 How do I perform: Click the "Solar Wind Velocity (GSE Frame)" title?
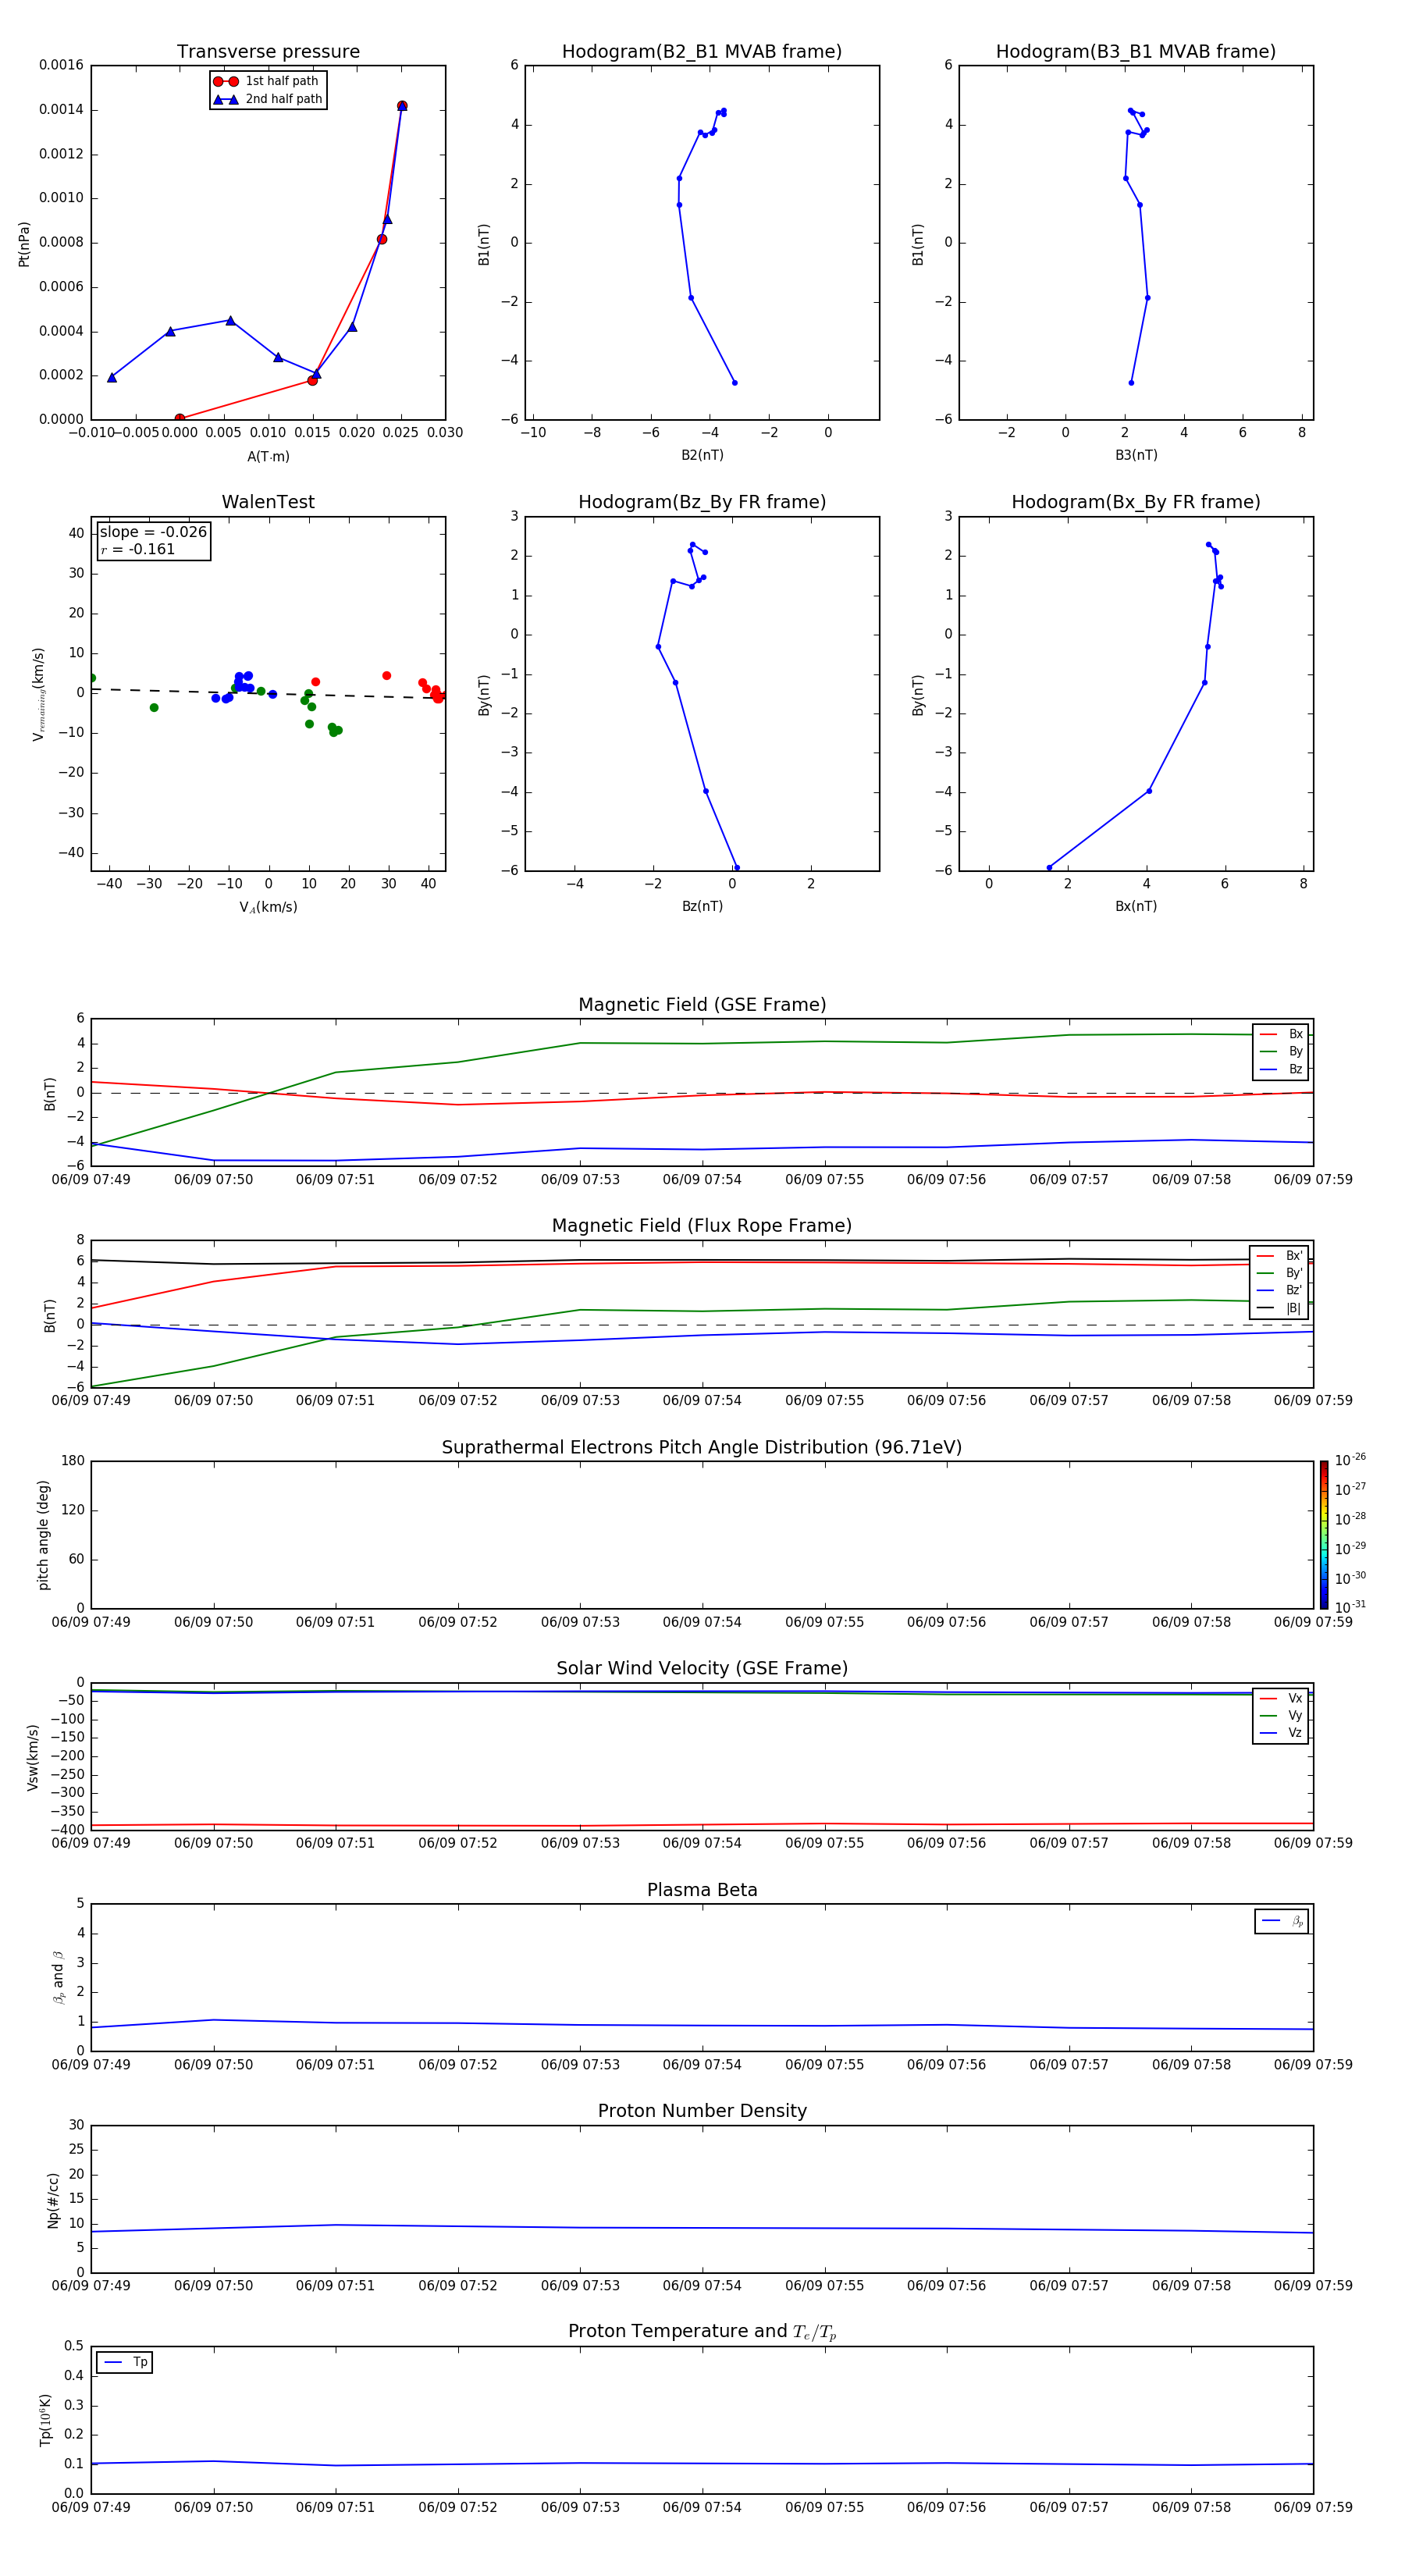[702, 1668]
